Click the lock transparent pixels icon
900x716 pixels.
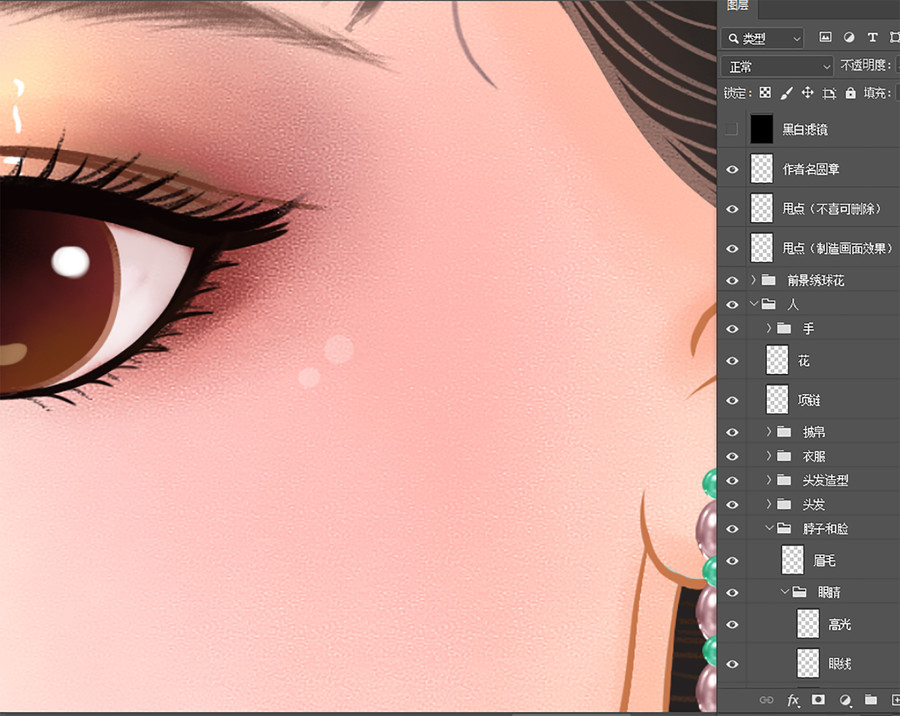[x=765, y=93]
